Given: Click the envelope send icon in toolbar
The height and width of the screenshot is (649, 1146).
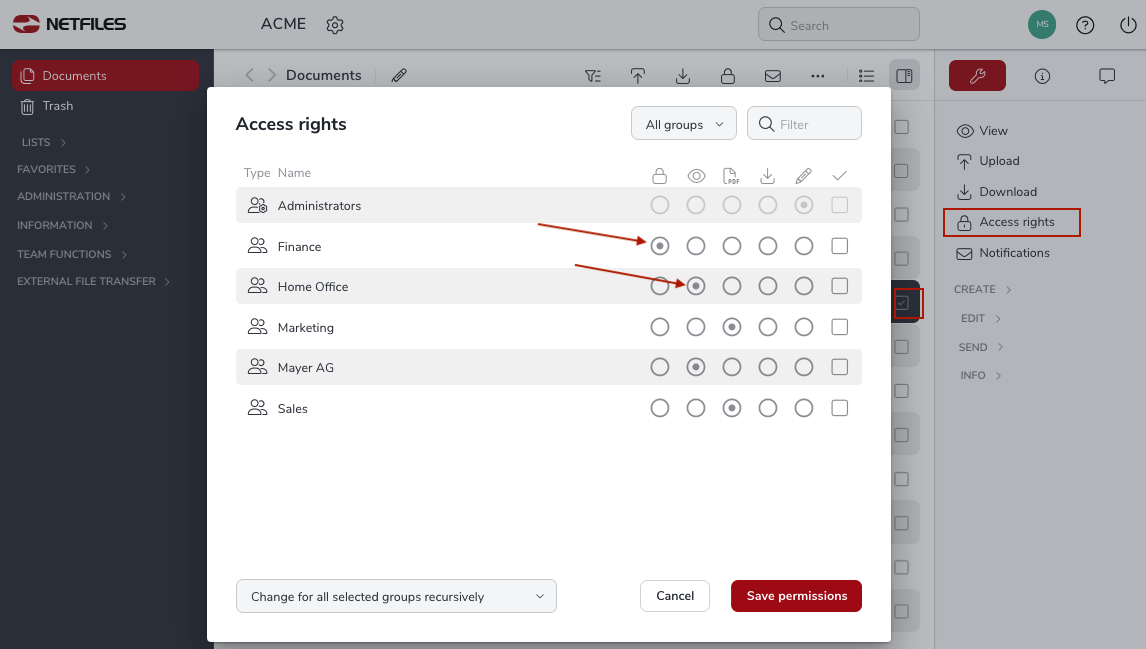Looking at the screenshot, I should pos(773,76).
